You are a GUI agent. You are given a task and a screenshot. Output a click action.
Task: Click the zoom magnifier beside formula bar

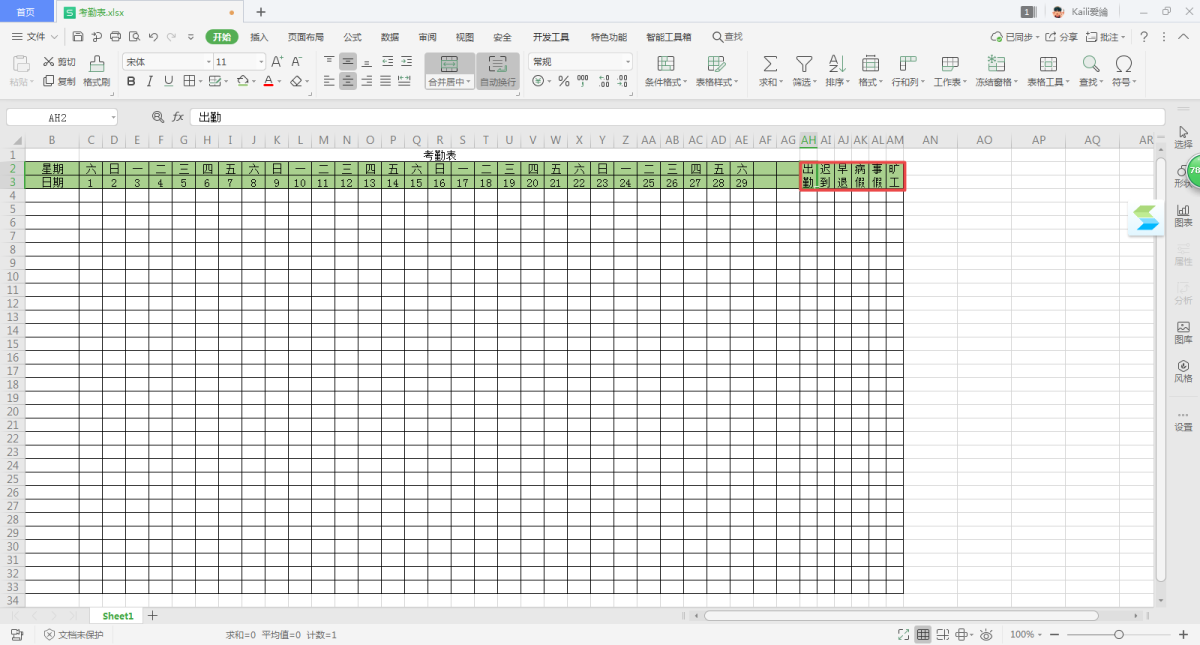click(x=157, y=117)
